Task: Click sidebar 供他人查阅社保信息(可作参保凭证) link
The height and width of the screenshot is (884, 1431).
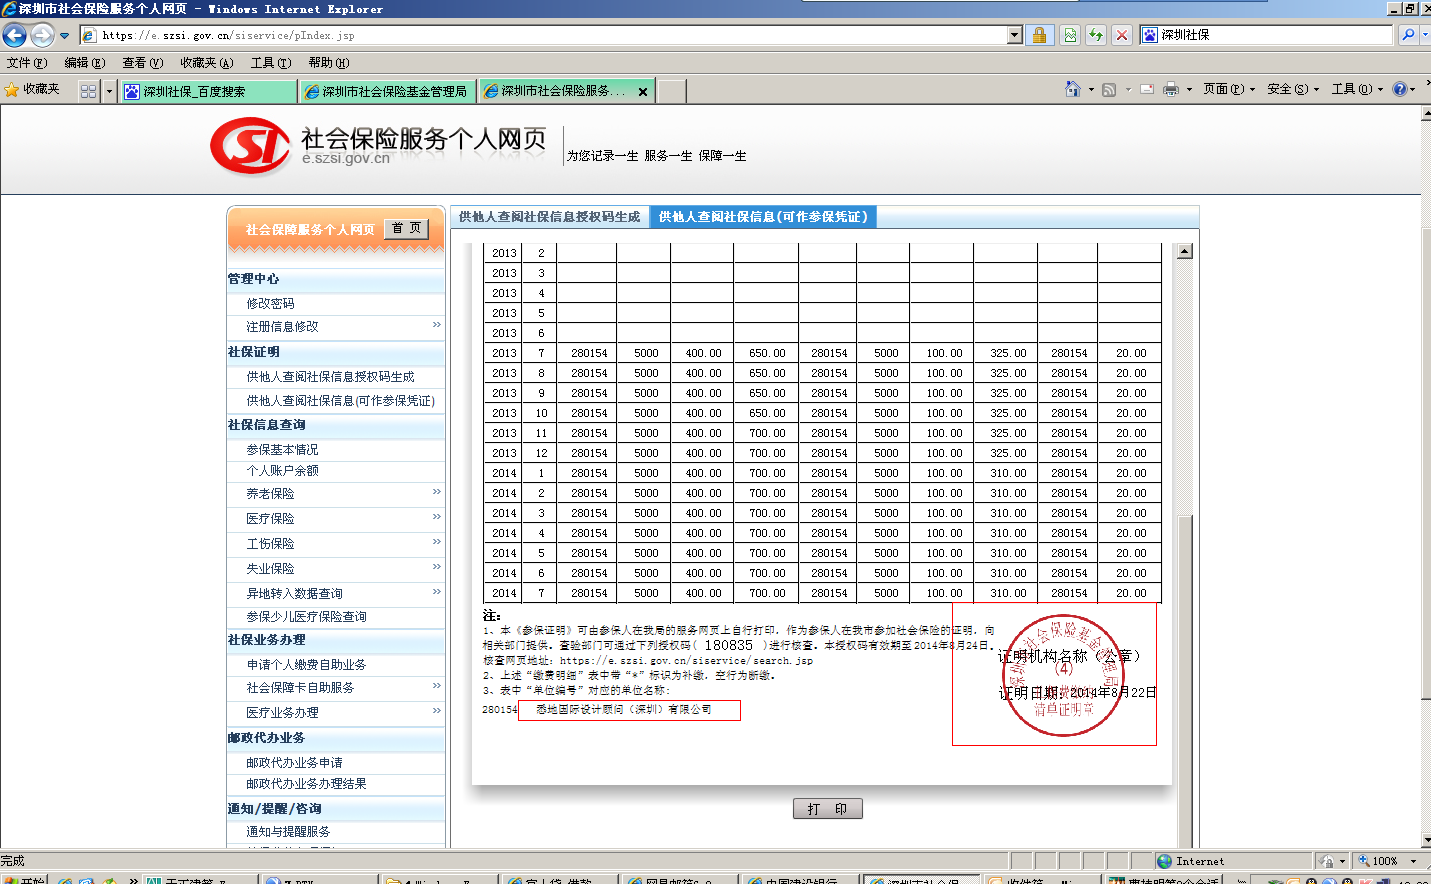Action: [340, 401]
